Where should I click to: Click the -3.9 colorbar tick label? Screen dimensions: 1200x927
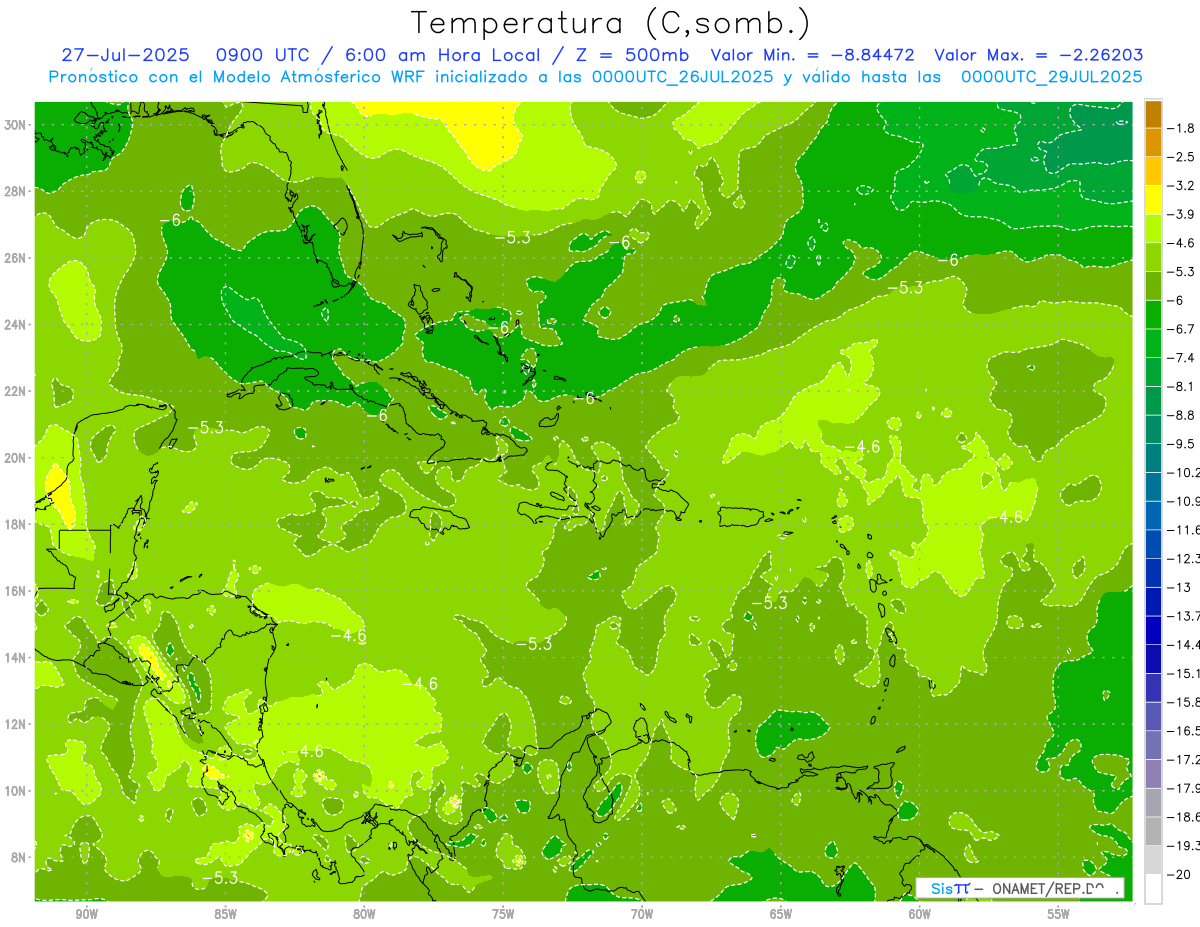pyautogui.click(x=1183, y=215)
